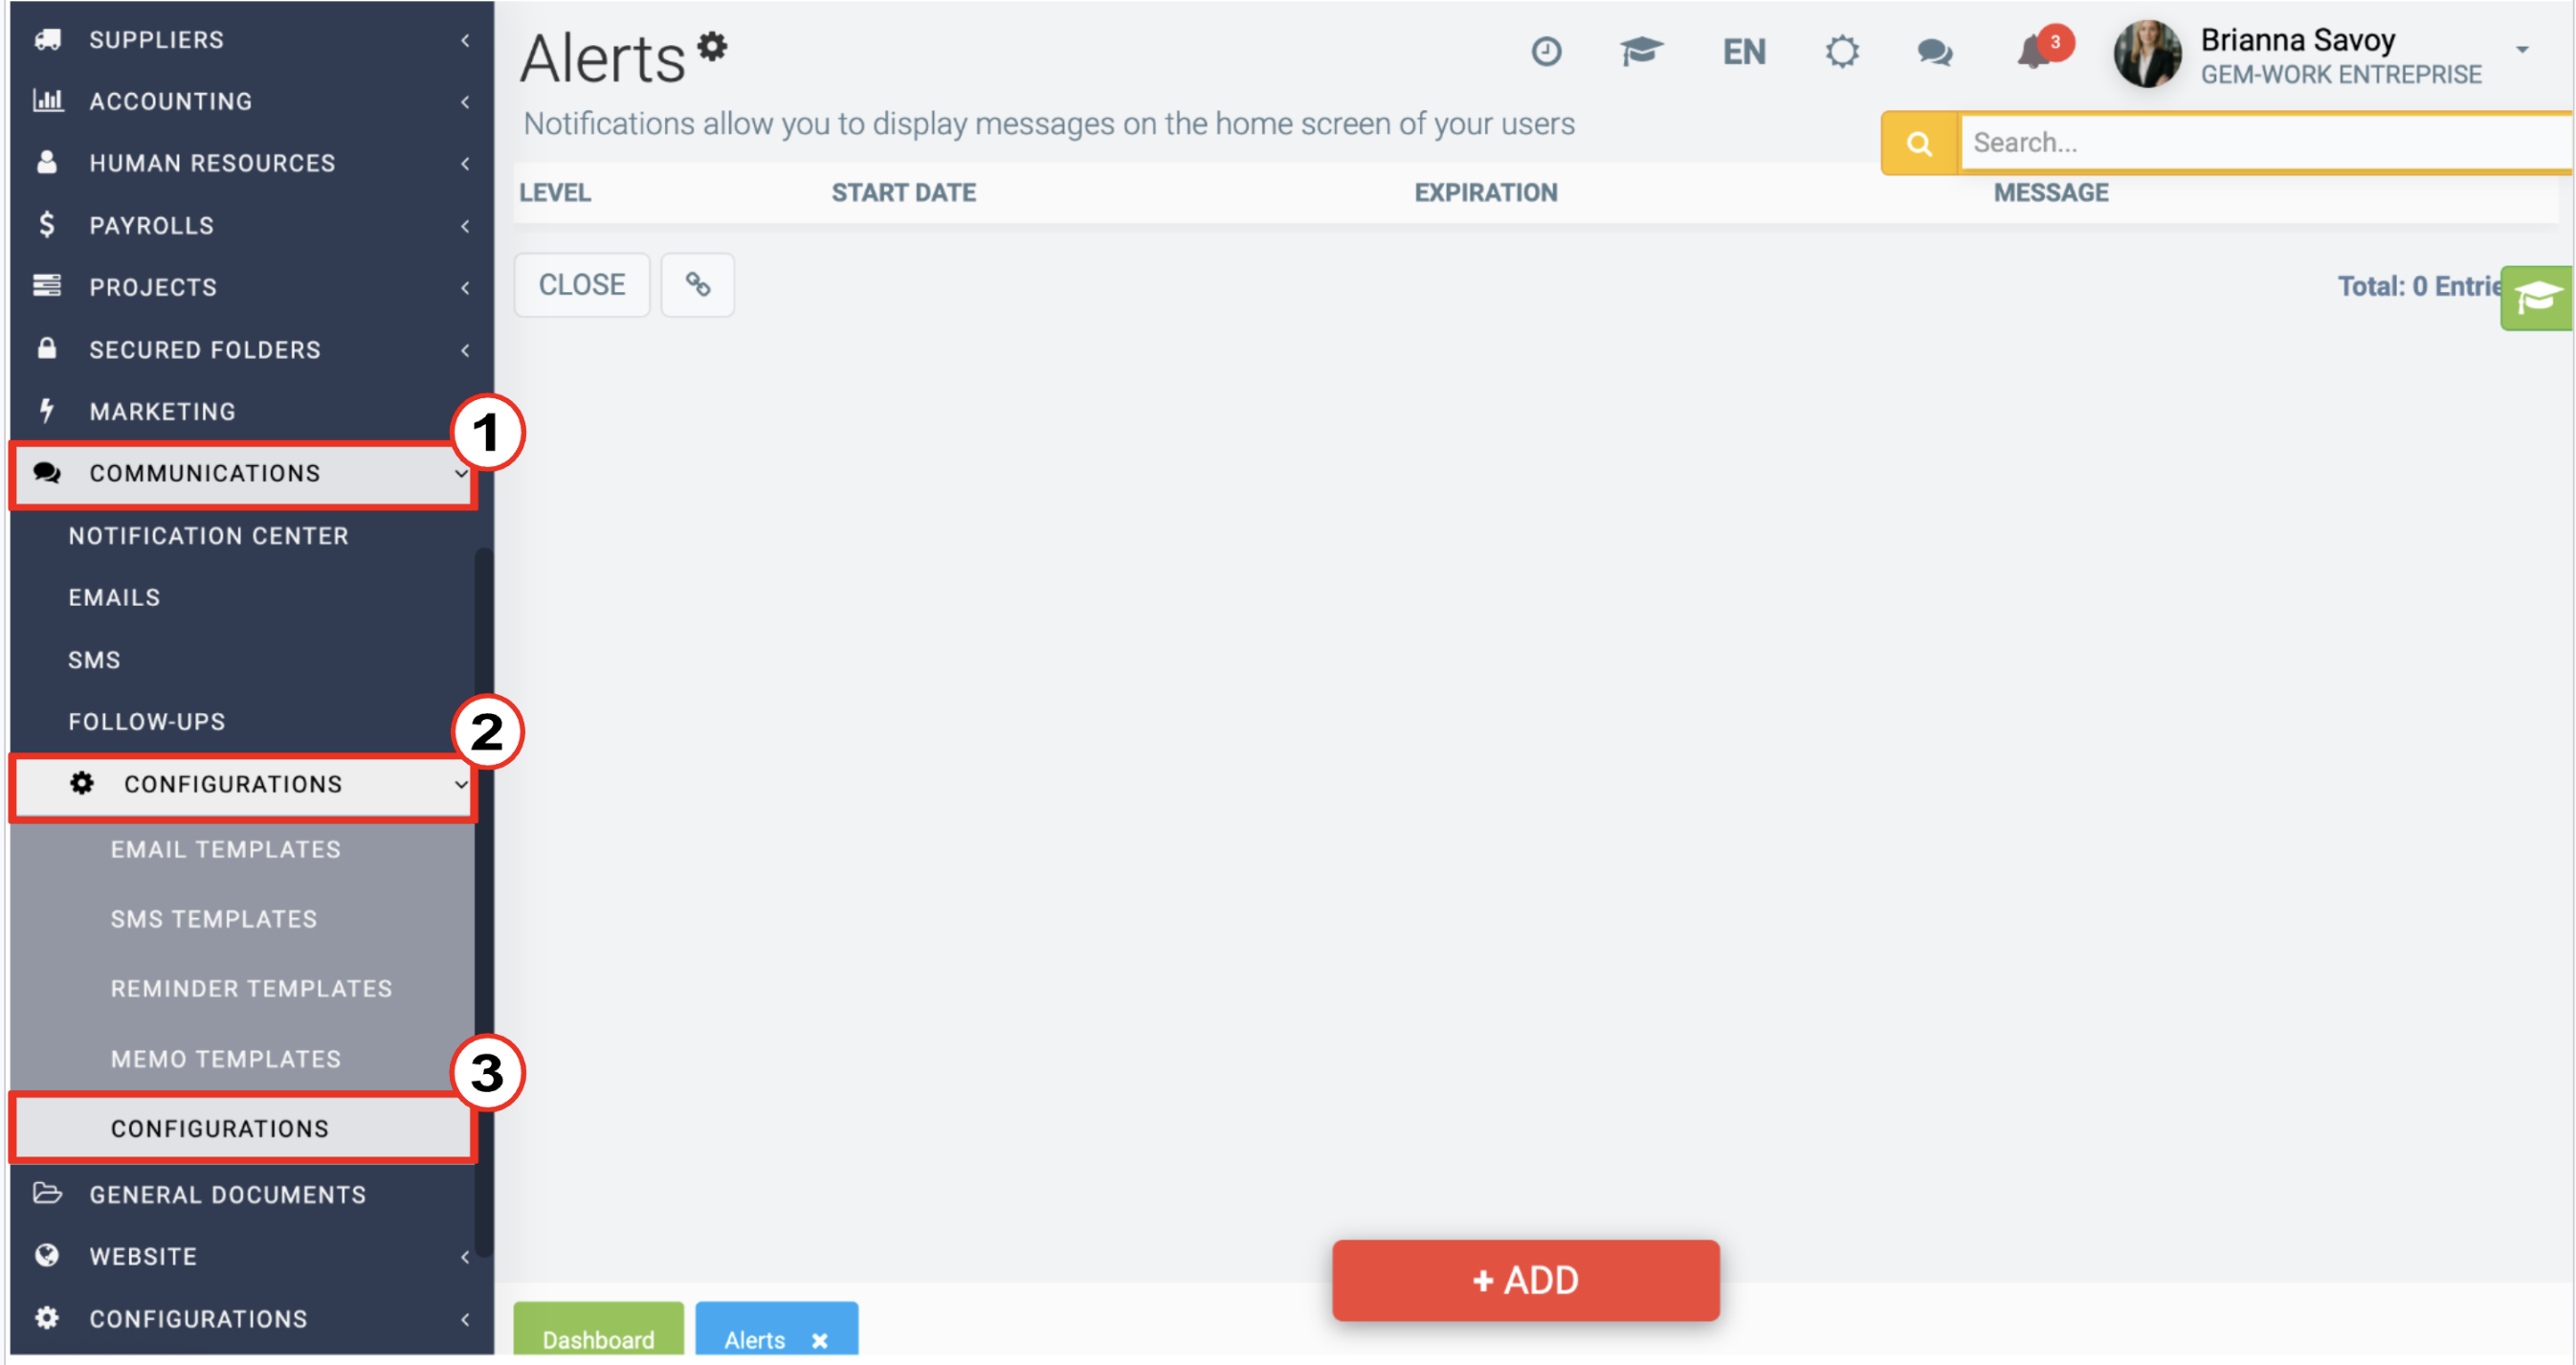The image size is (2576, 1365).
Task: Sort by LEVEL column header
Action: click(x=555, y=193)
